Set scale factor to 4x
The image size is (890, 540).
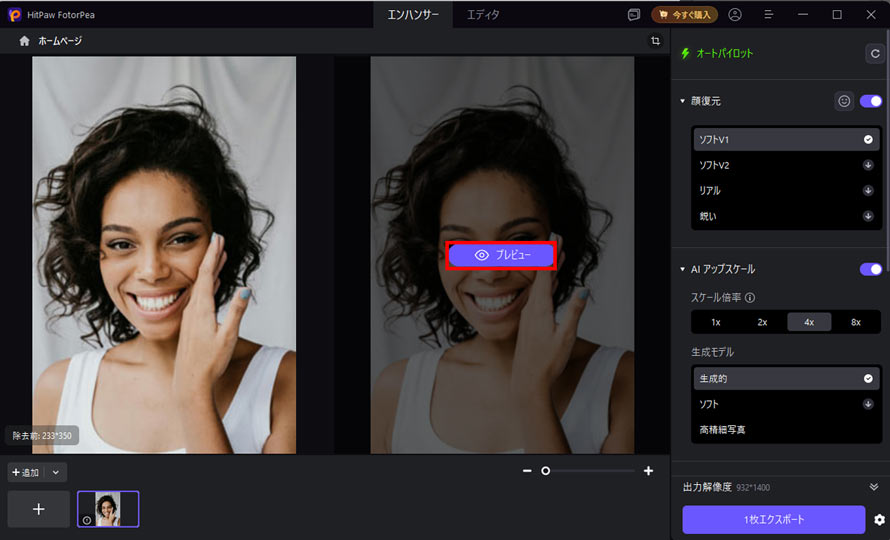809,323
